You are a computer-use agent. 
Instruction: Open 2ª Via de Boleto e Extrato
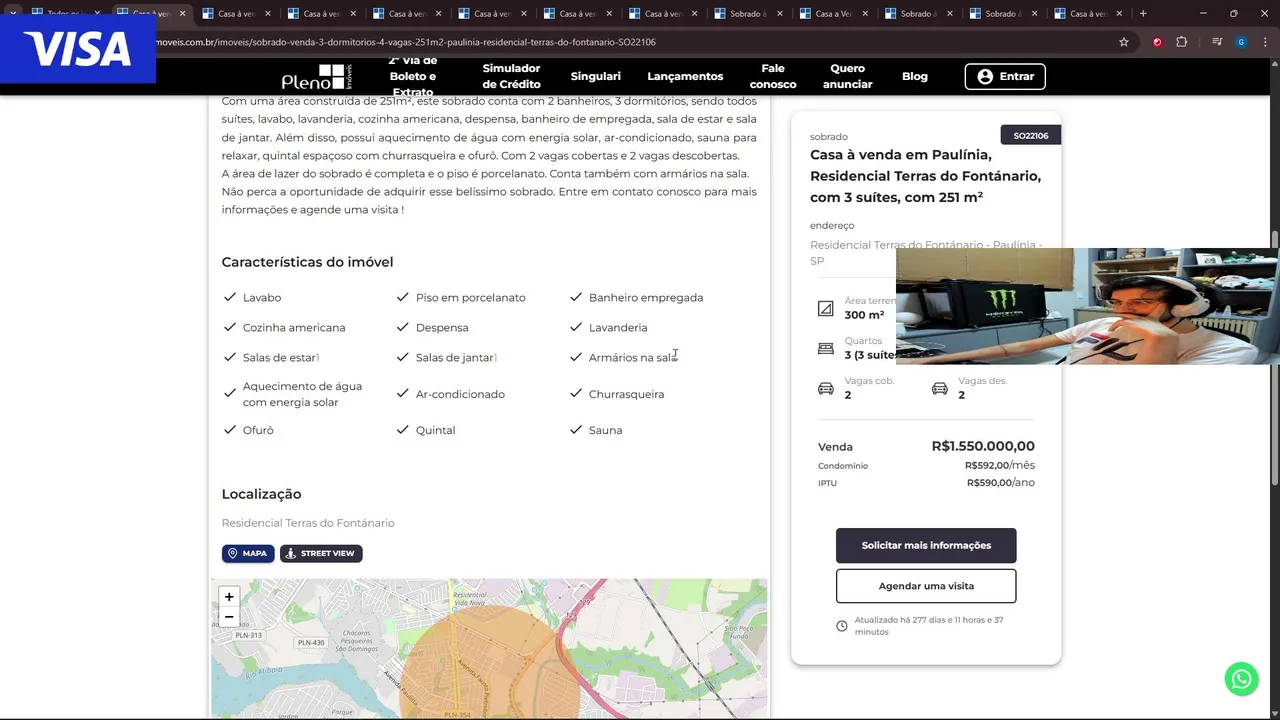413,77
